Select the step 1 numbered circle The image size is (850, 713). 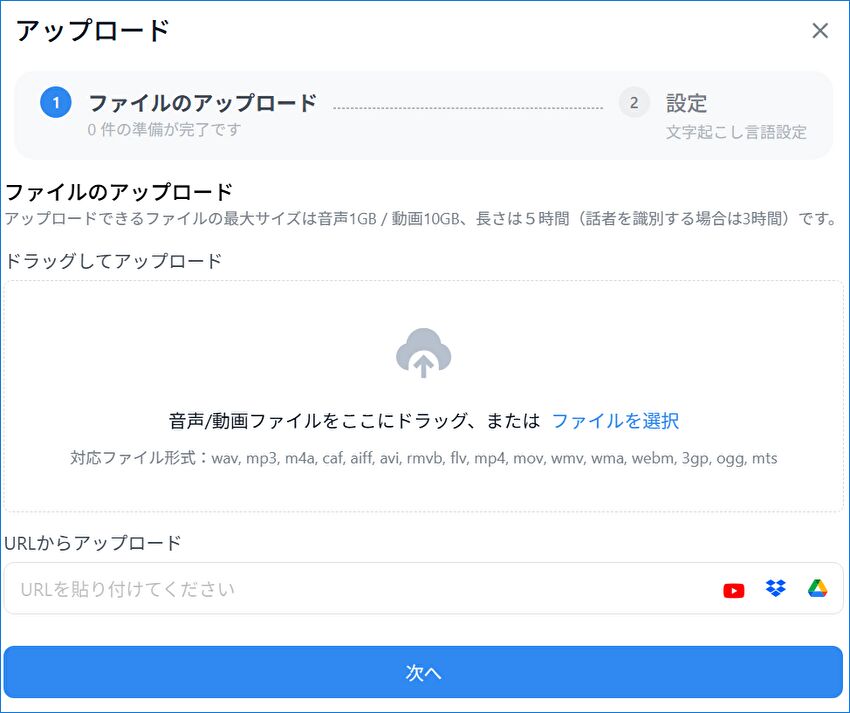point(56,103)
